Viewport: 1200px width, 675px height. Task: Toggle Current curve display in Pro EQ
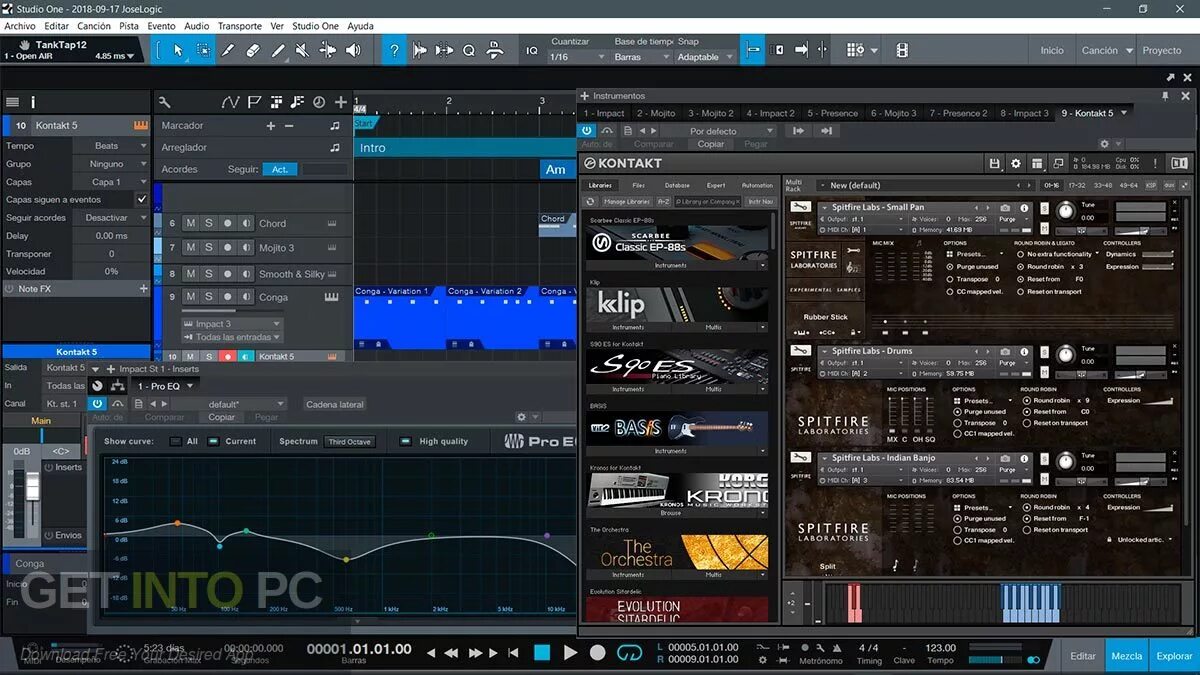tap(213, 441)
